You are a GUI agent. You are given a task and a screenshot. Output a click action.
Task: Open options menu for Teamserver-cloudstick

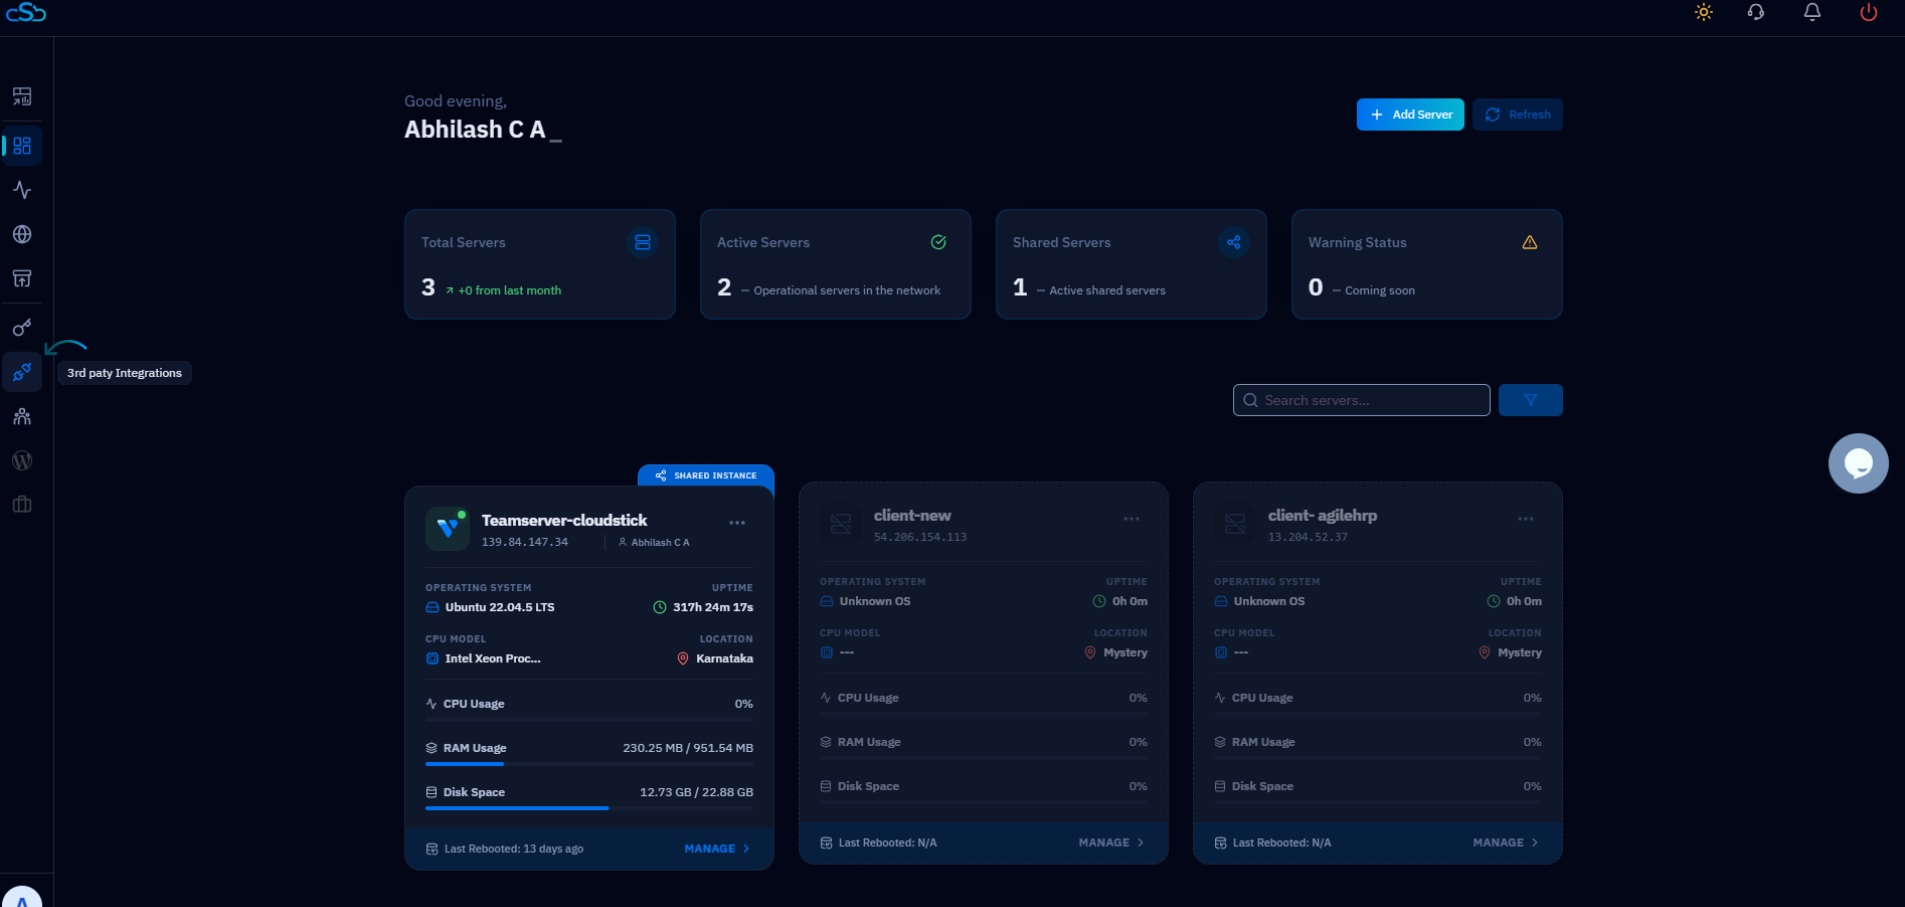point(737,523)
